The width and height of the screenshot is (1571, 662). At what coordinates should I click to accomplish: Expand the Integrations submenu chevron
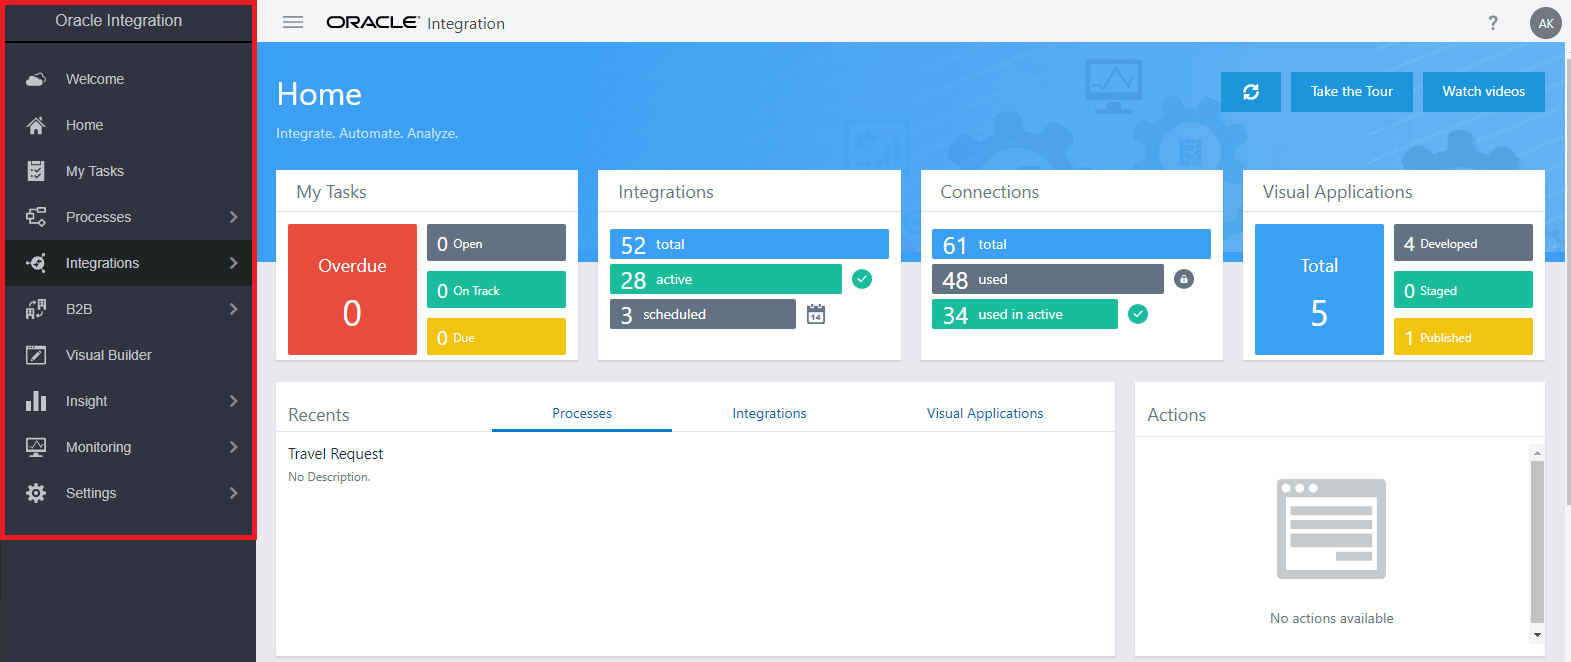233,263
